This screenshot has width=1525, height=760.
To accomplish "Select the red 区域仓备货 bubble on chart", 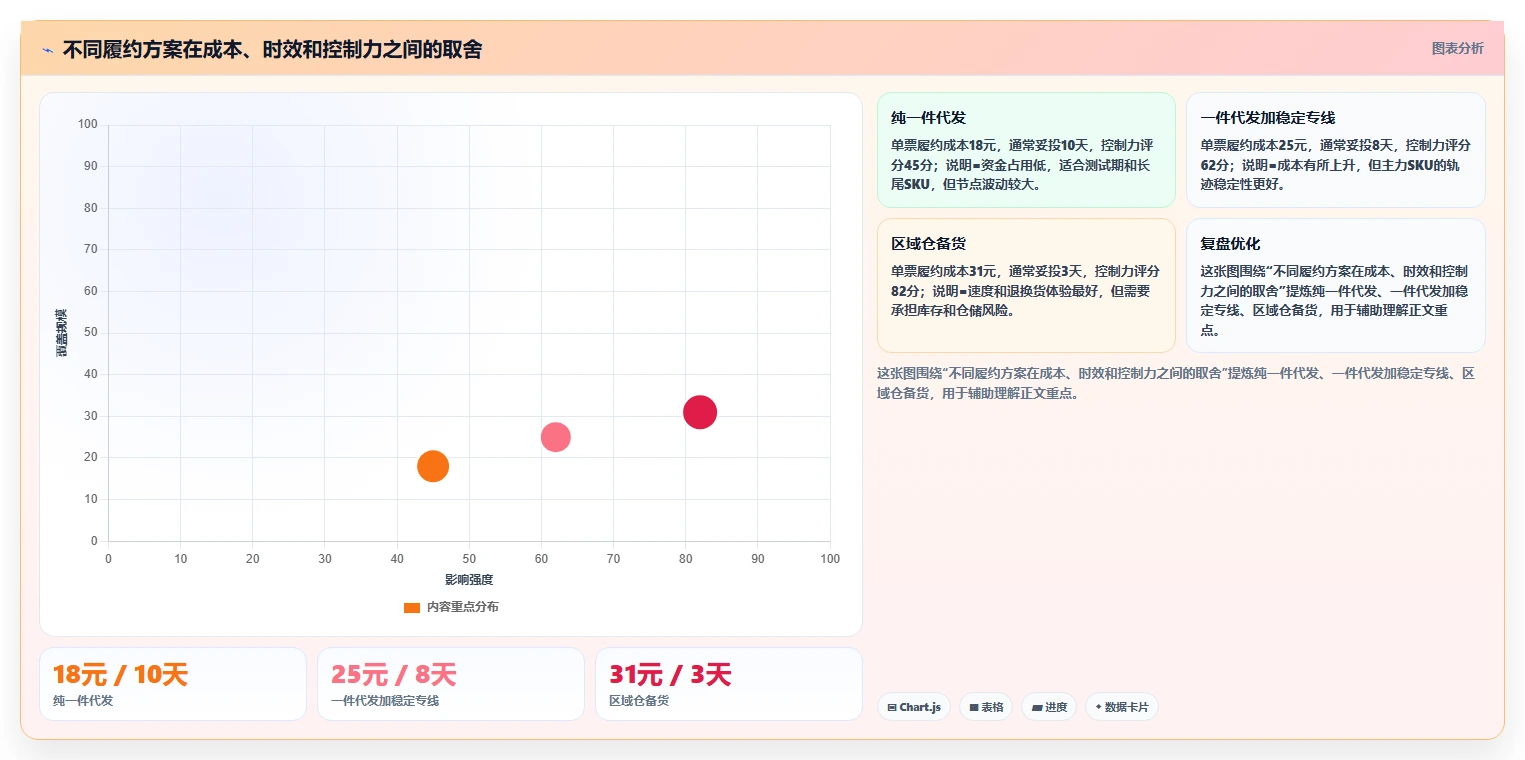I will pos(700,412).
